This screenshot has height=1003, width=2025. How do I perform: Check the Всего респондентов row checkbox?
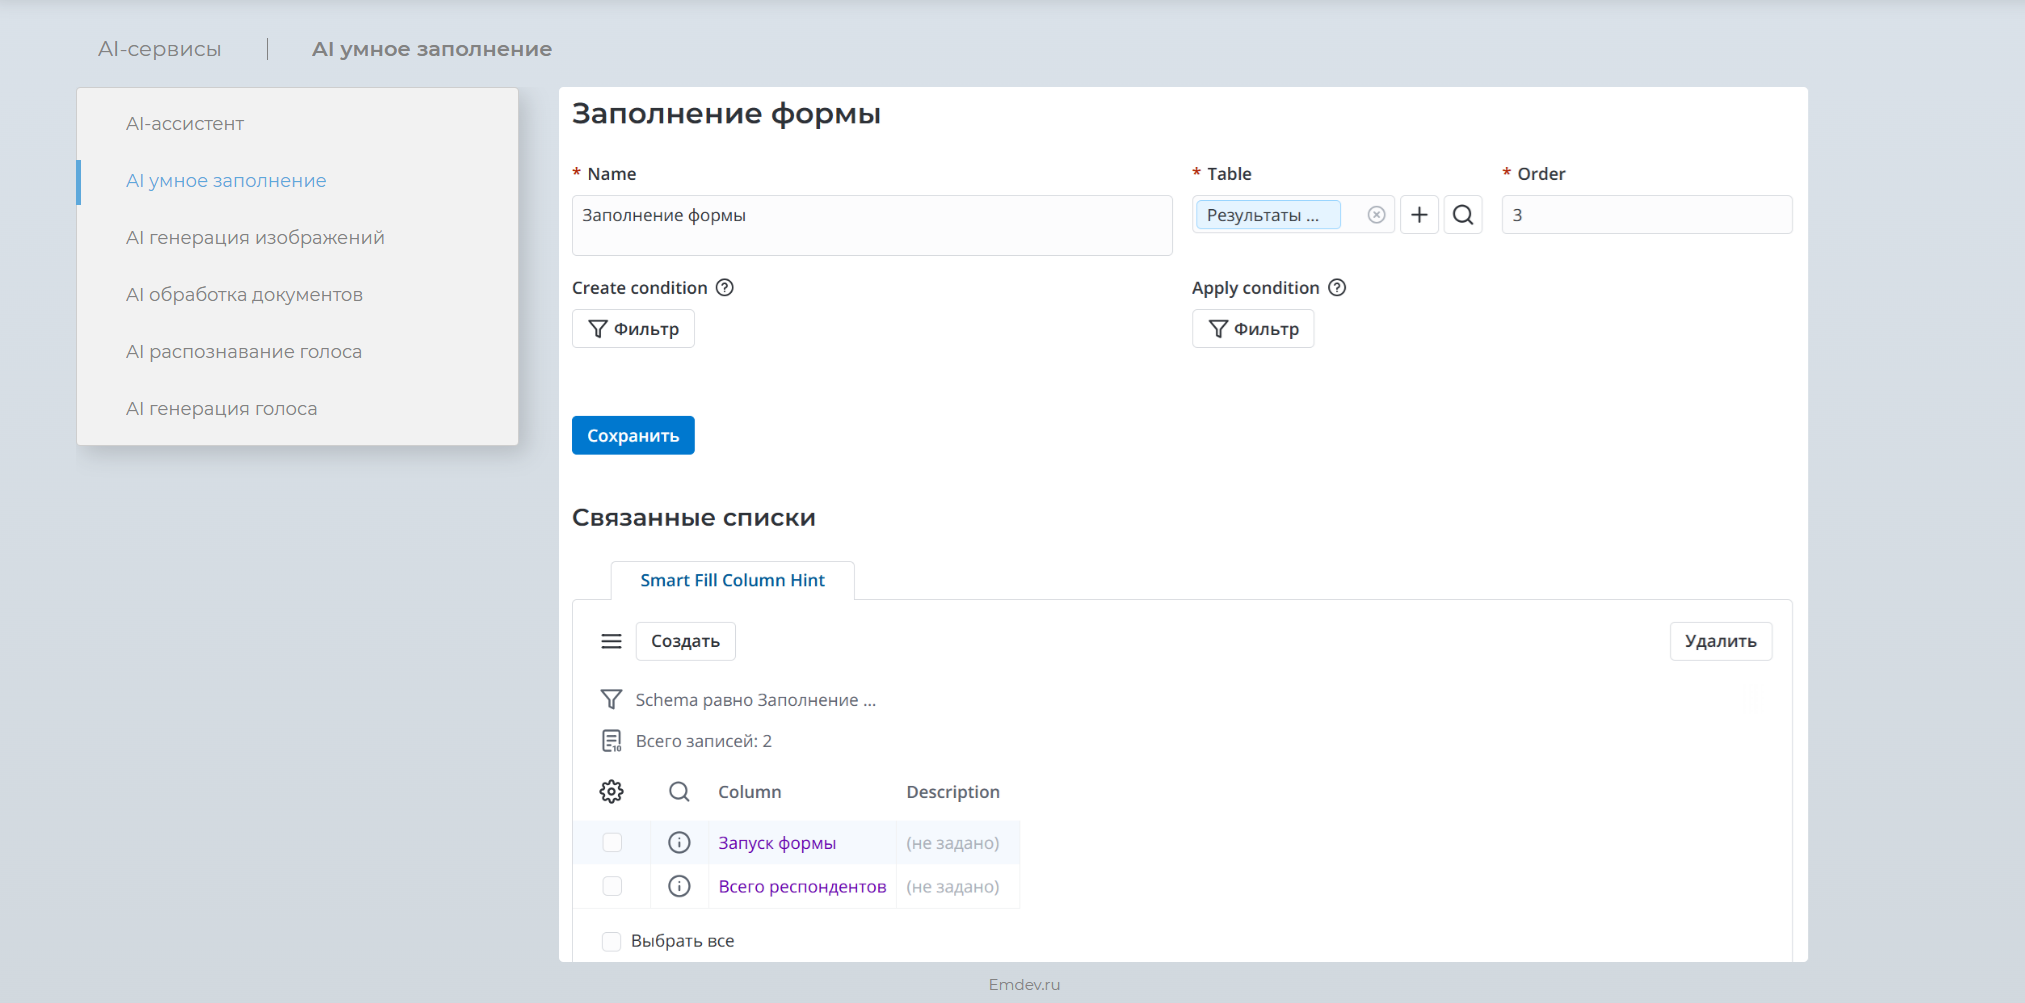point(612,886)
